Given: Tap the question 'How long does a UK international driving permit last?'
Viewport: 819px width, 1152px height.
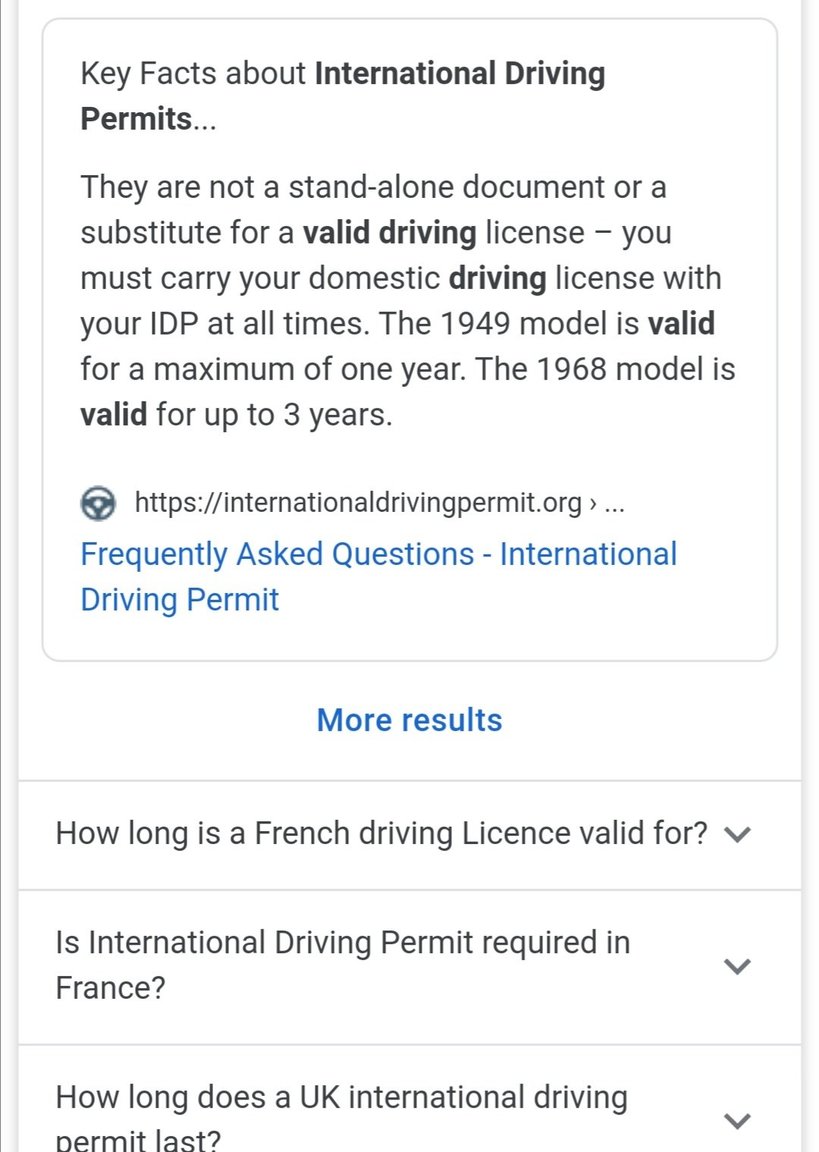Looking at the screenshot, I should 342,1117.
